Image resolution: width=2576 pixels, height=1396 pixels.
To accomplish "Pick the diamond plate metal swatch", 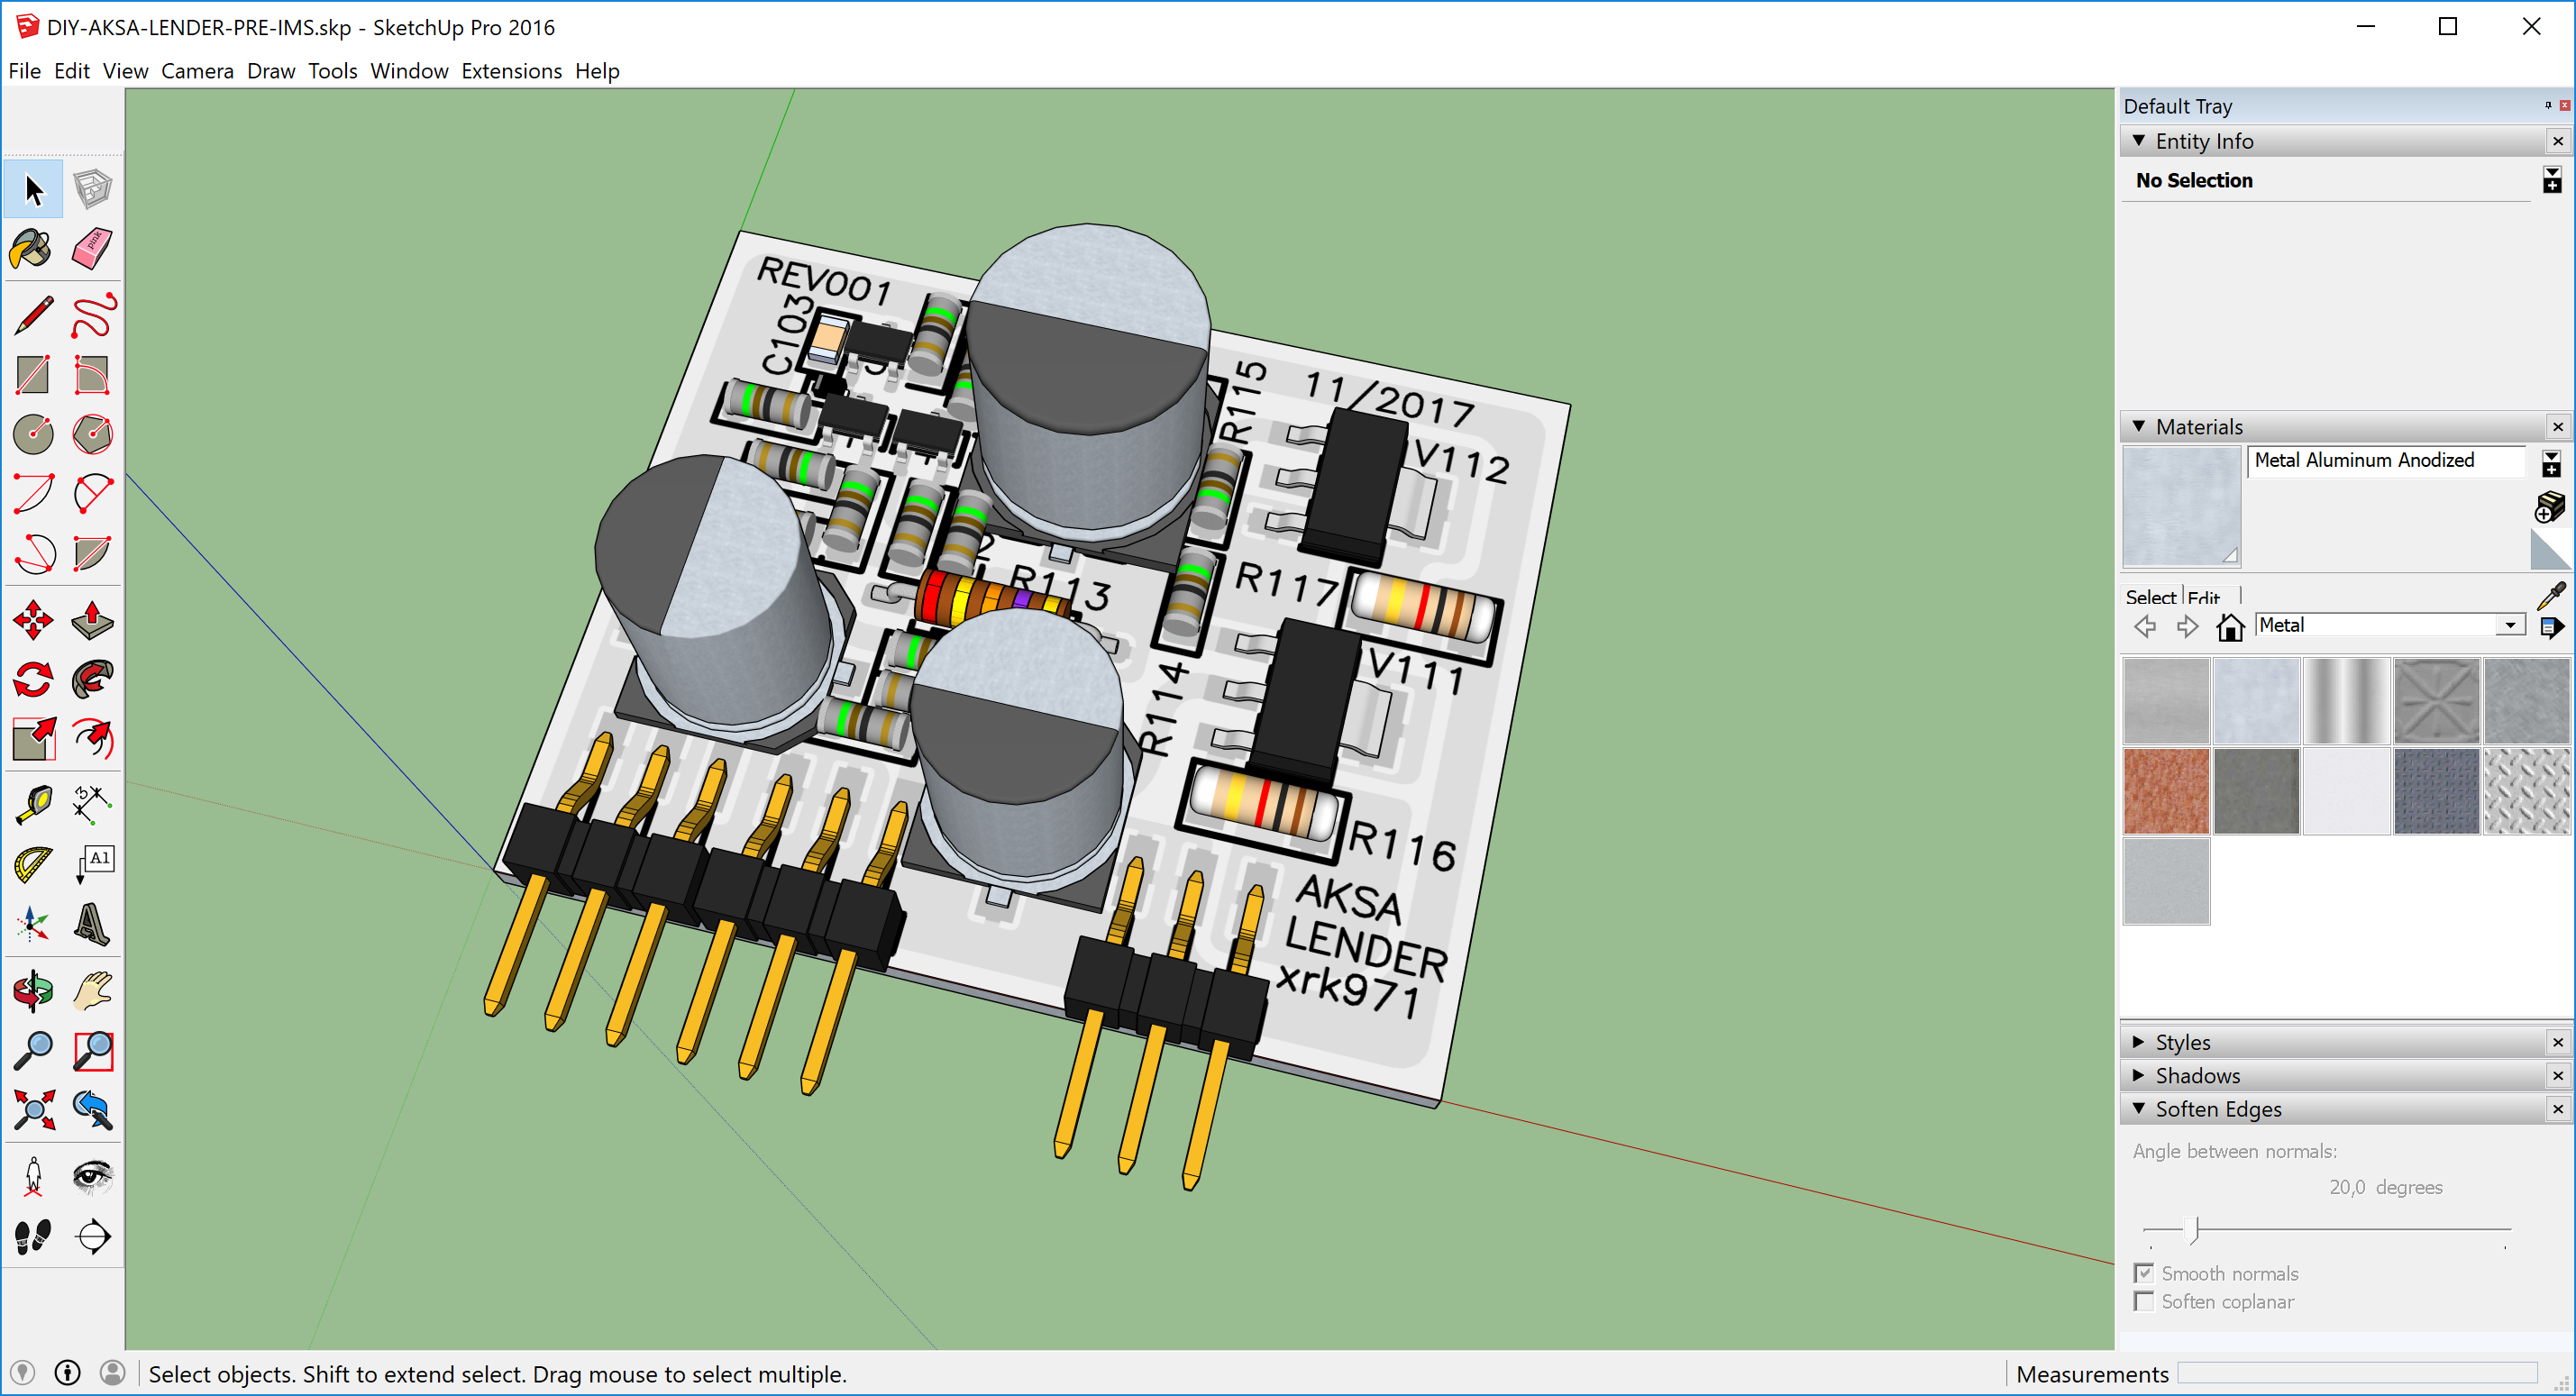I will click(2526, 791).
